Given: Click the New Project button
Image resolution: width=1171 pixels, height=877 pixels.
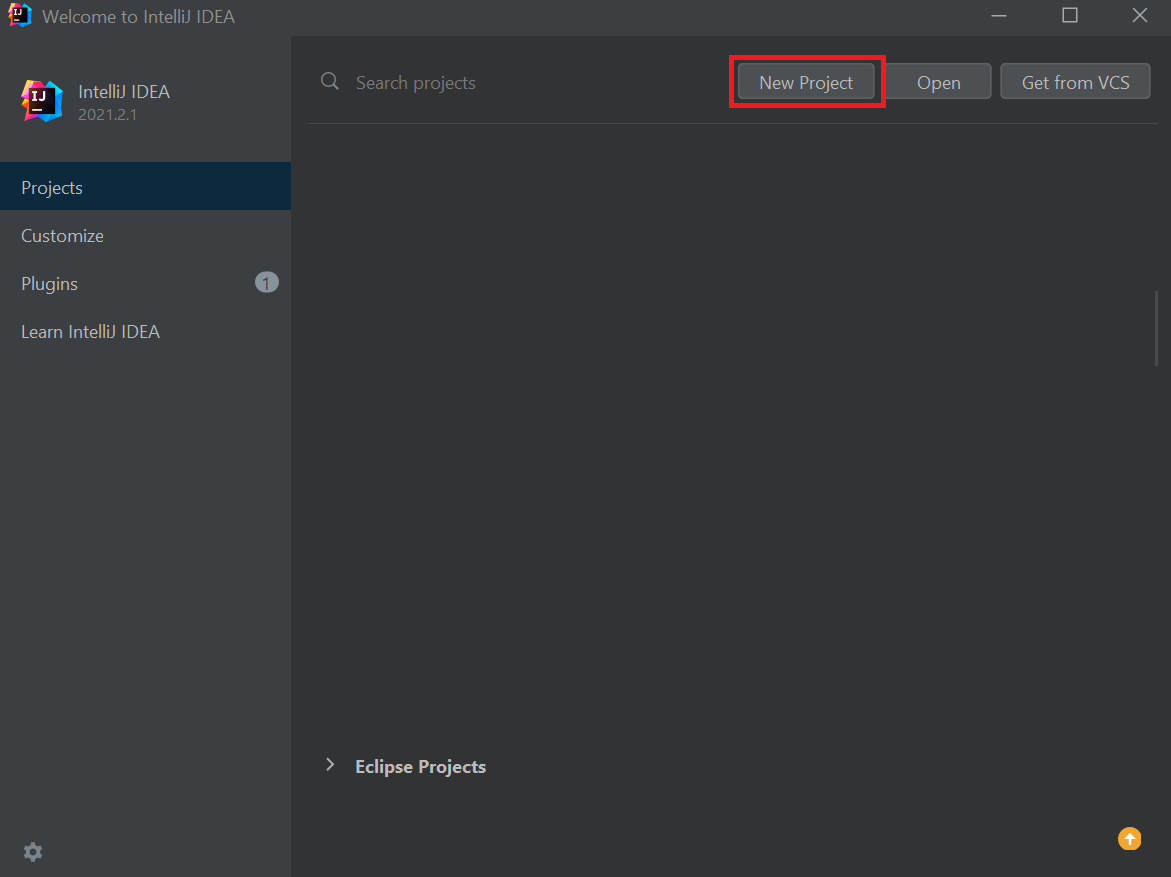Looking at the screenshot, I should pos(806,81).
